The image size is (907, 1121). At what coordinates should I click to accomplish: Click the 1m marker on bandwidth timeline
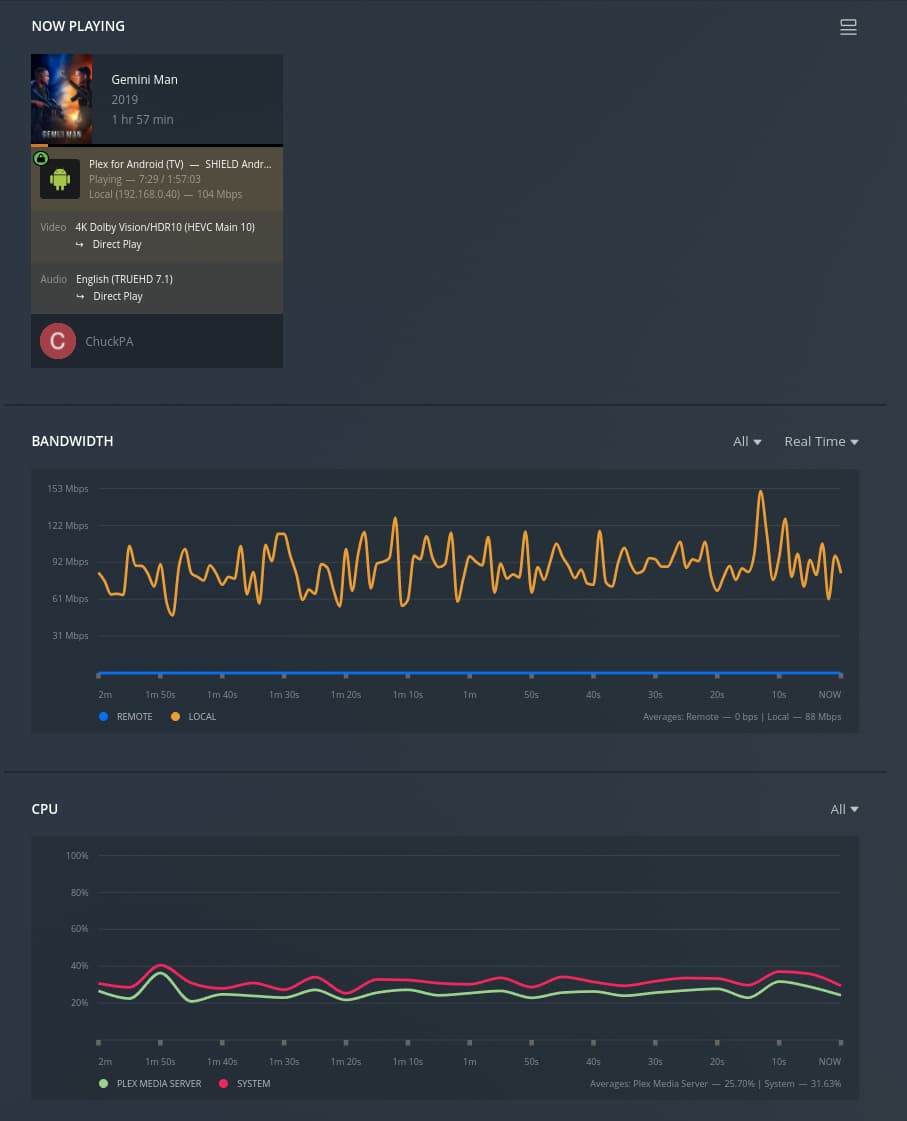[x=470, y=694]
